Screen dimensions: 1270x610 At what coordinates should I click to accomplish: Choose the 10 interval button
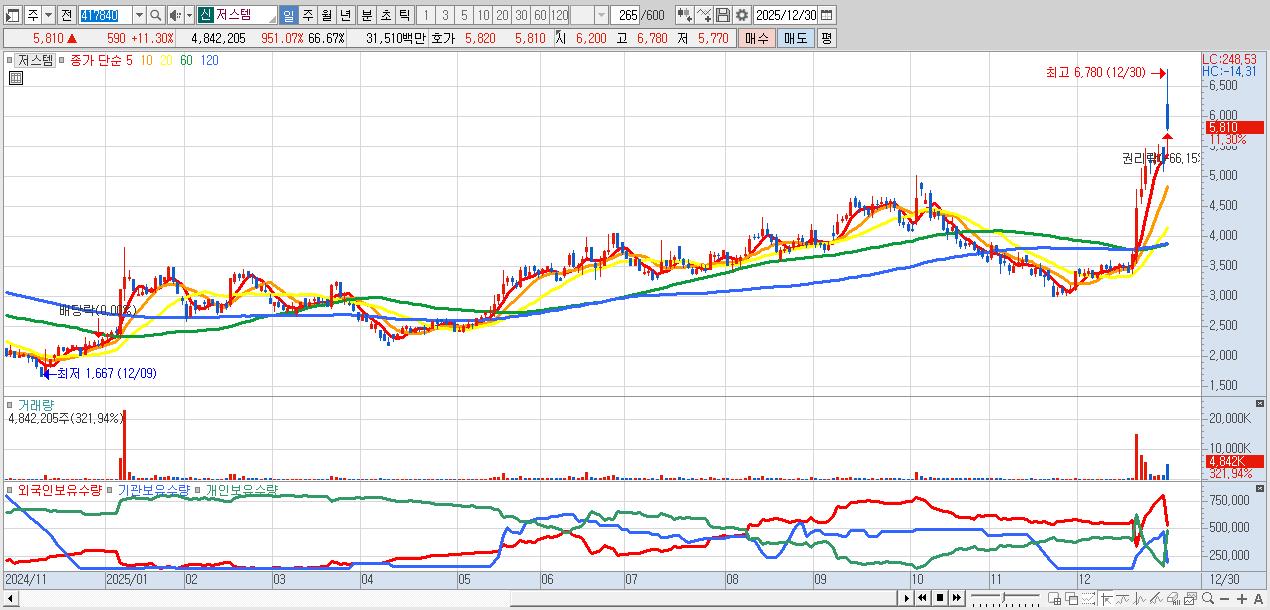pos(483,15)
